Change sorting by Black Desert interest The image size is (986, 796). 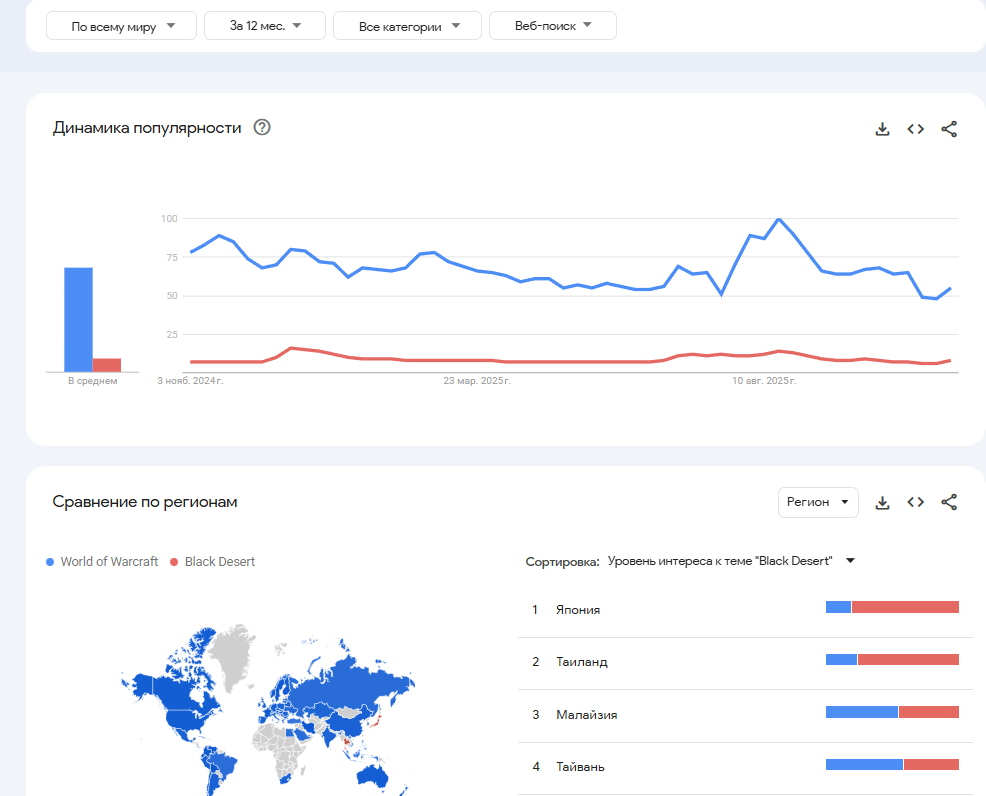tap(730, 561)
